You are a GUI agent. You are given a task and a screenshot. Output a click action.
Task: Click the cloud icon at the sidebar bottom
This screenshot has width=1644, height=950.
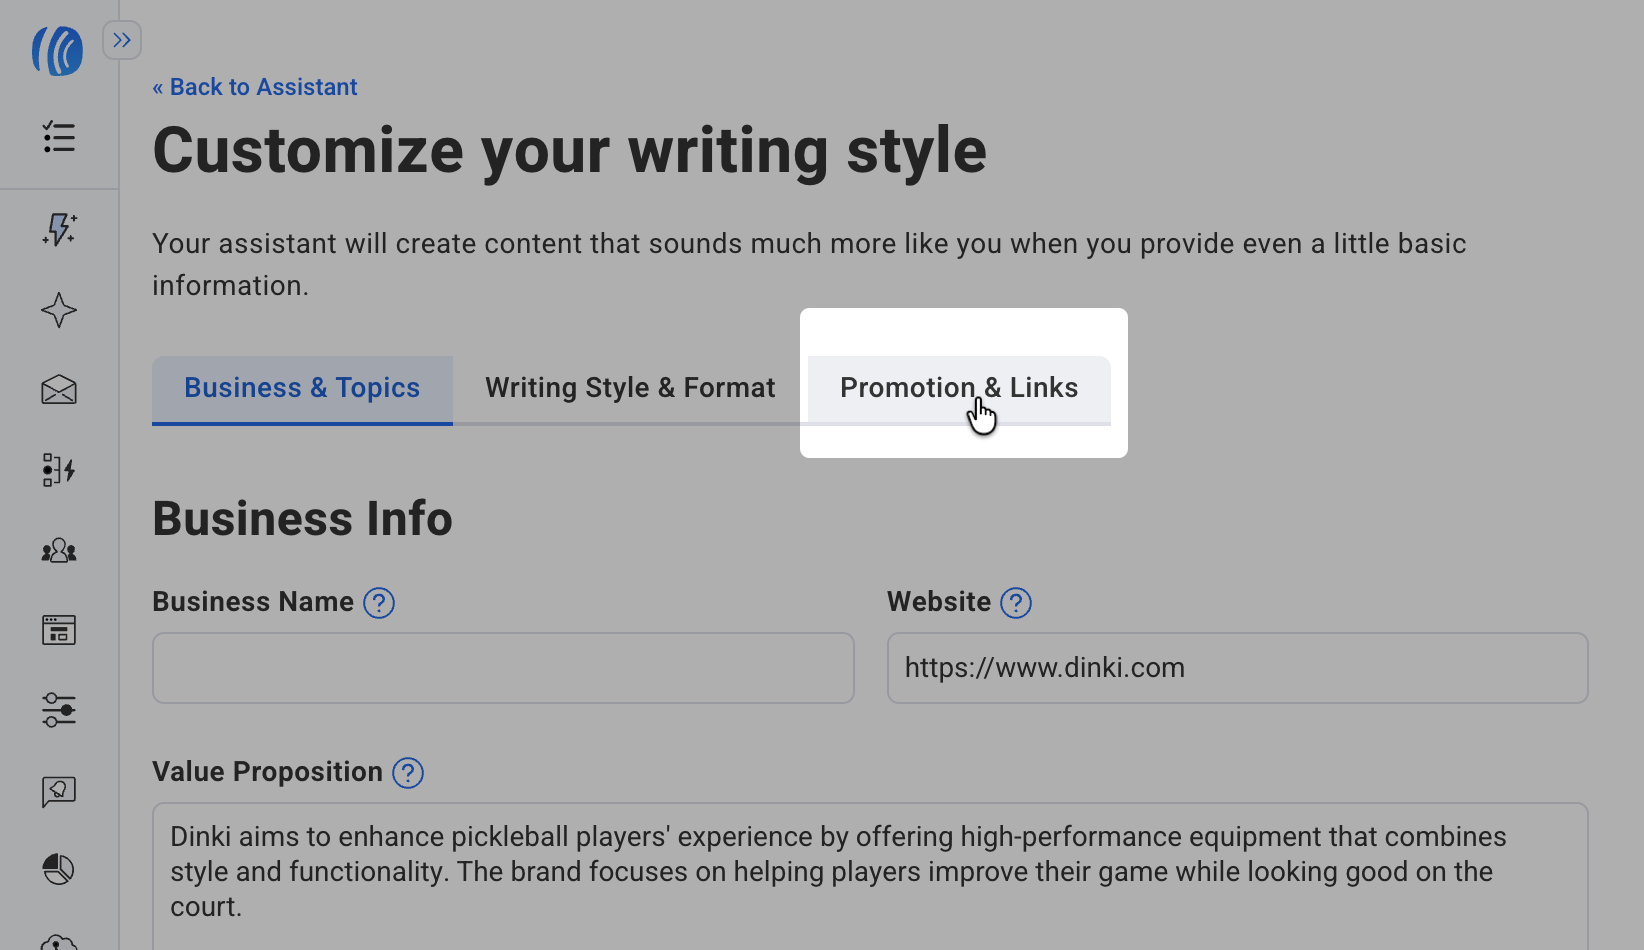(x=59, y=941)
